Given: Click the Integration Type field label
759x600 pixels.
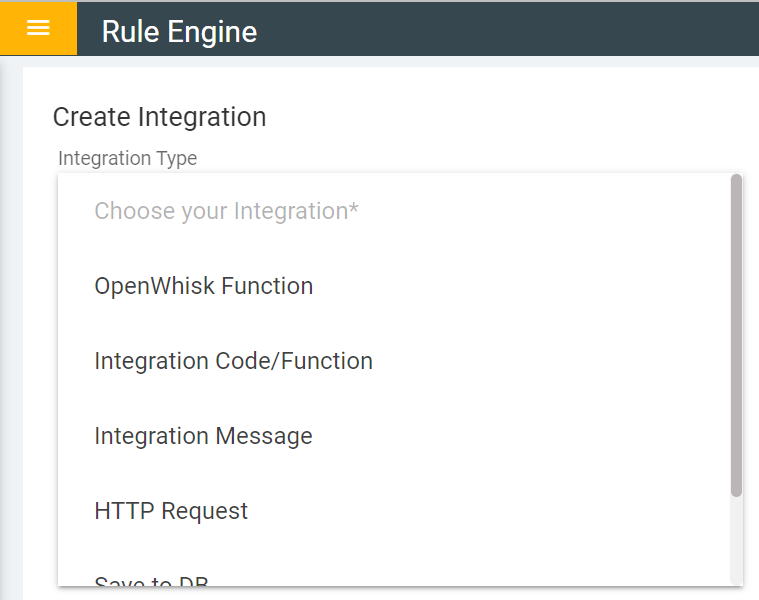Looking at the screenshot, I should point(127,158).
